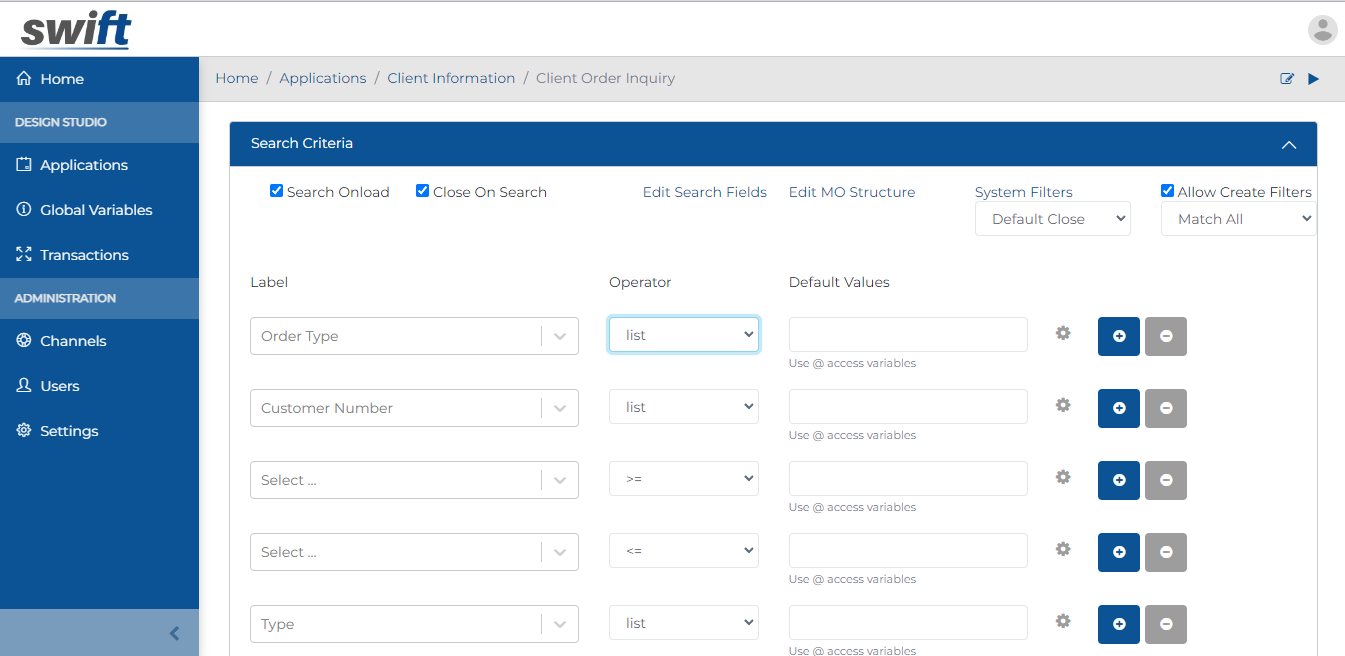This screenshot has width=1345, height=656.
Task: Toggle the Search Onload checkbox
Action: coord(277,191)
